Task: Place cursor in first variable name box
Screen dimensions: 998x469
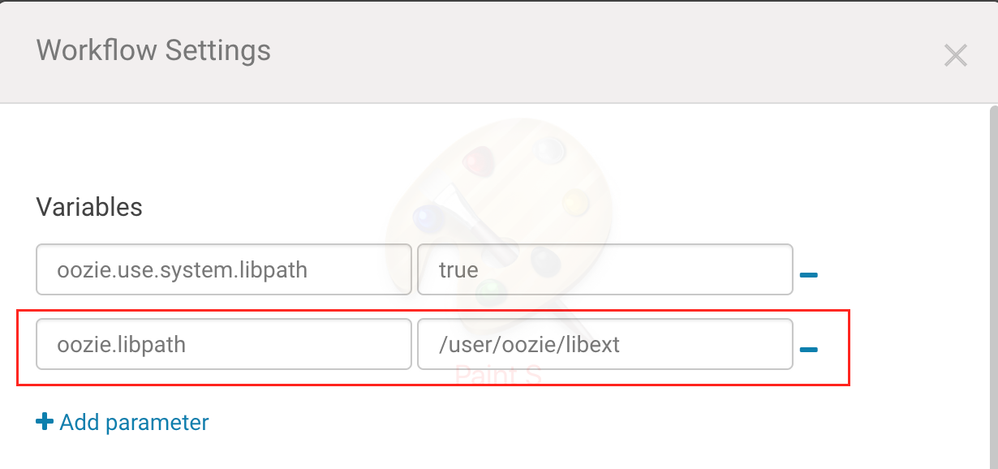Action: (x=223, y=270)
